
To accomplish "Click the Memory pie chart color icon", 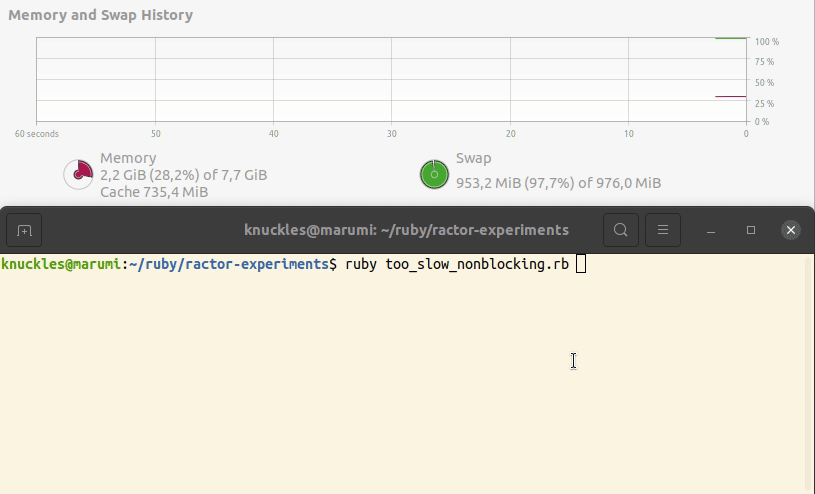I will [x=78, y=174].
